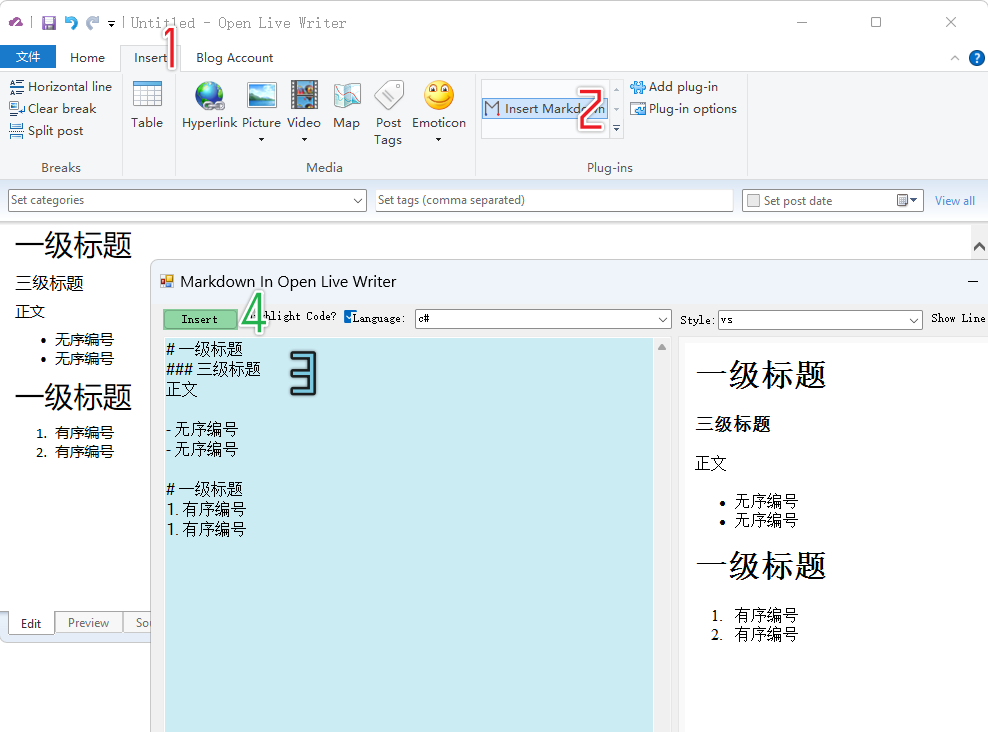Insert a Clear break
This screenshot has width=988, height=732.
click(53, 108)
